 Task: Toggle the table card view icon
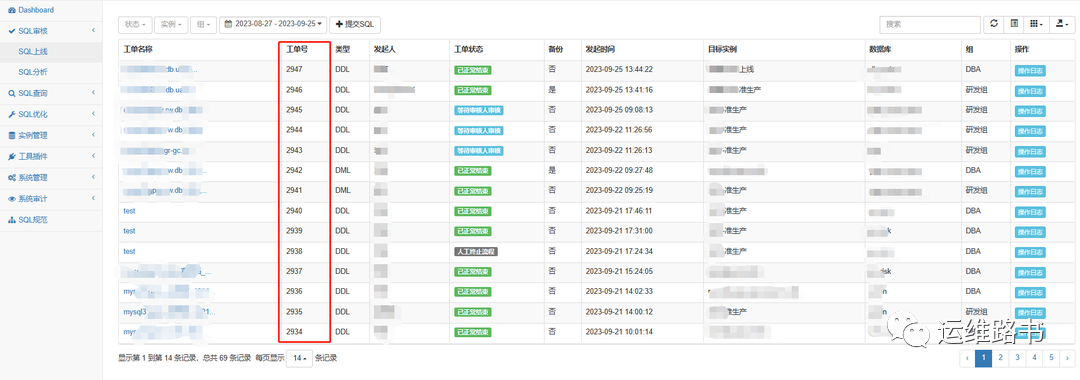1013,24
